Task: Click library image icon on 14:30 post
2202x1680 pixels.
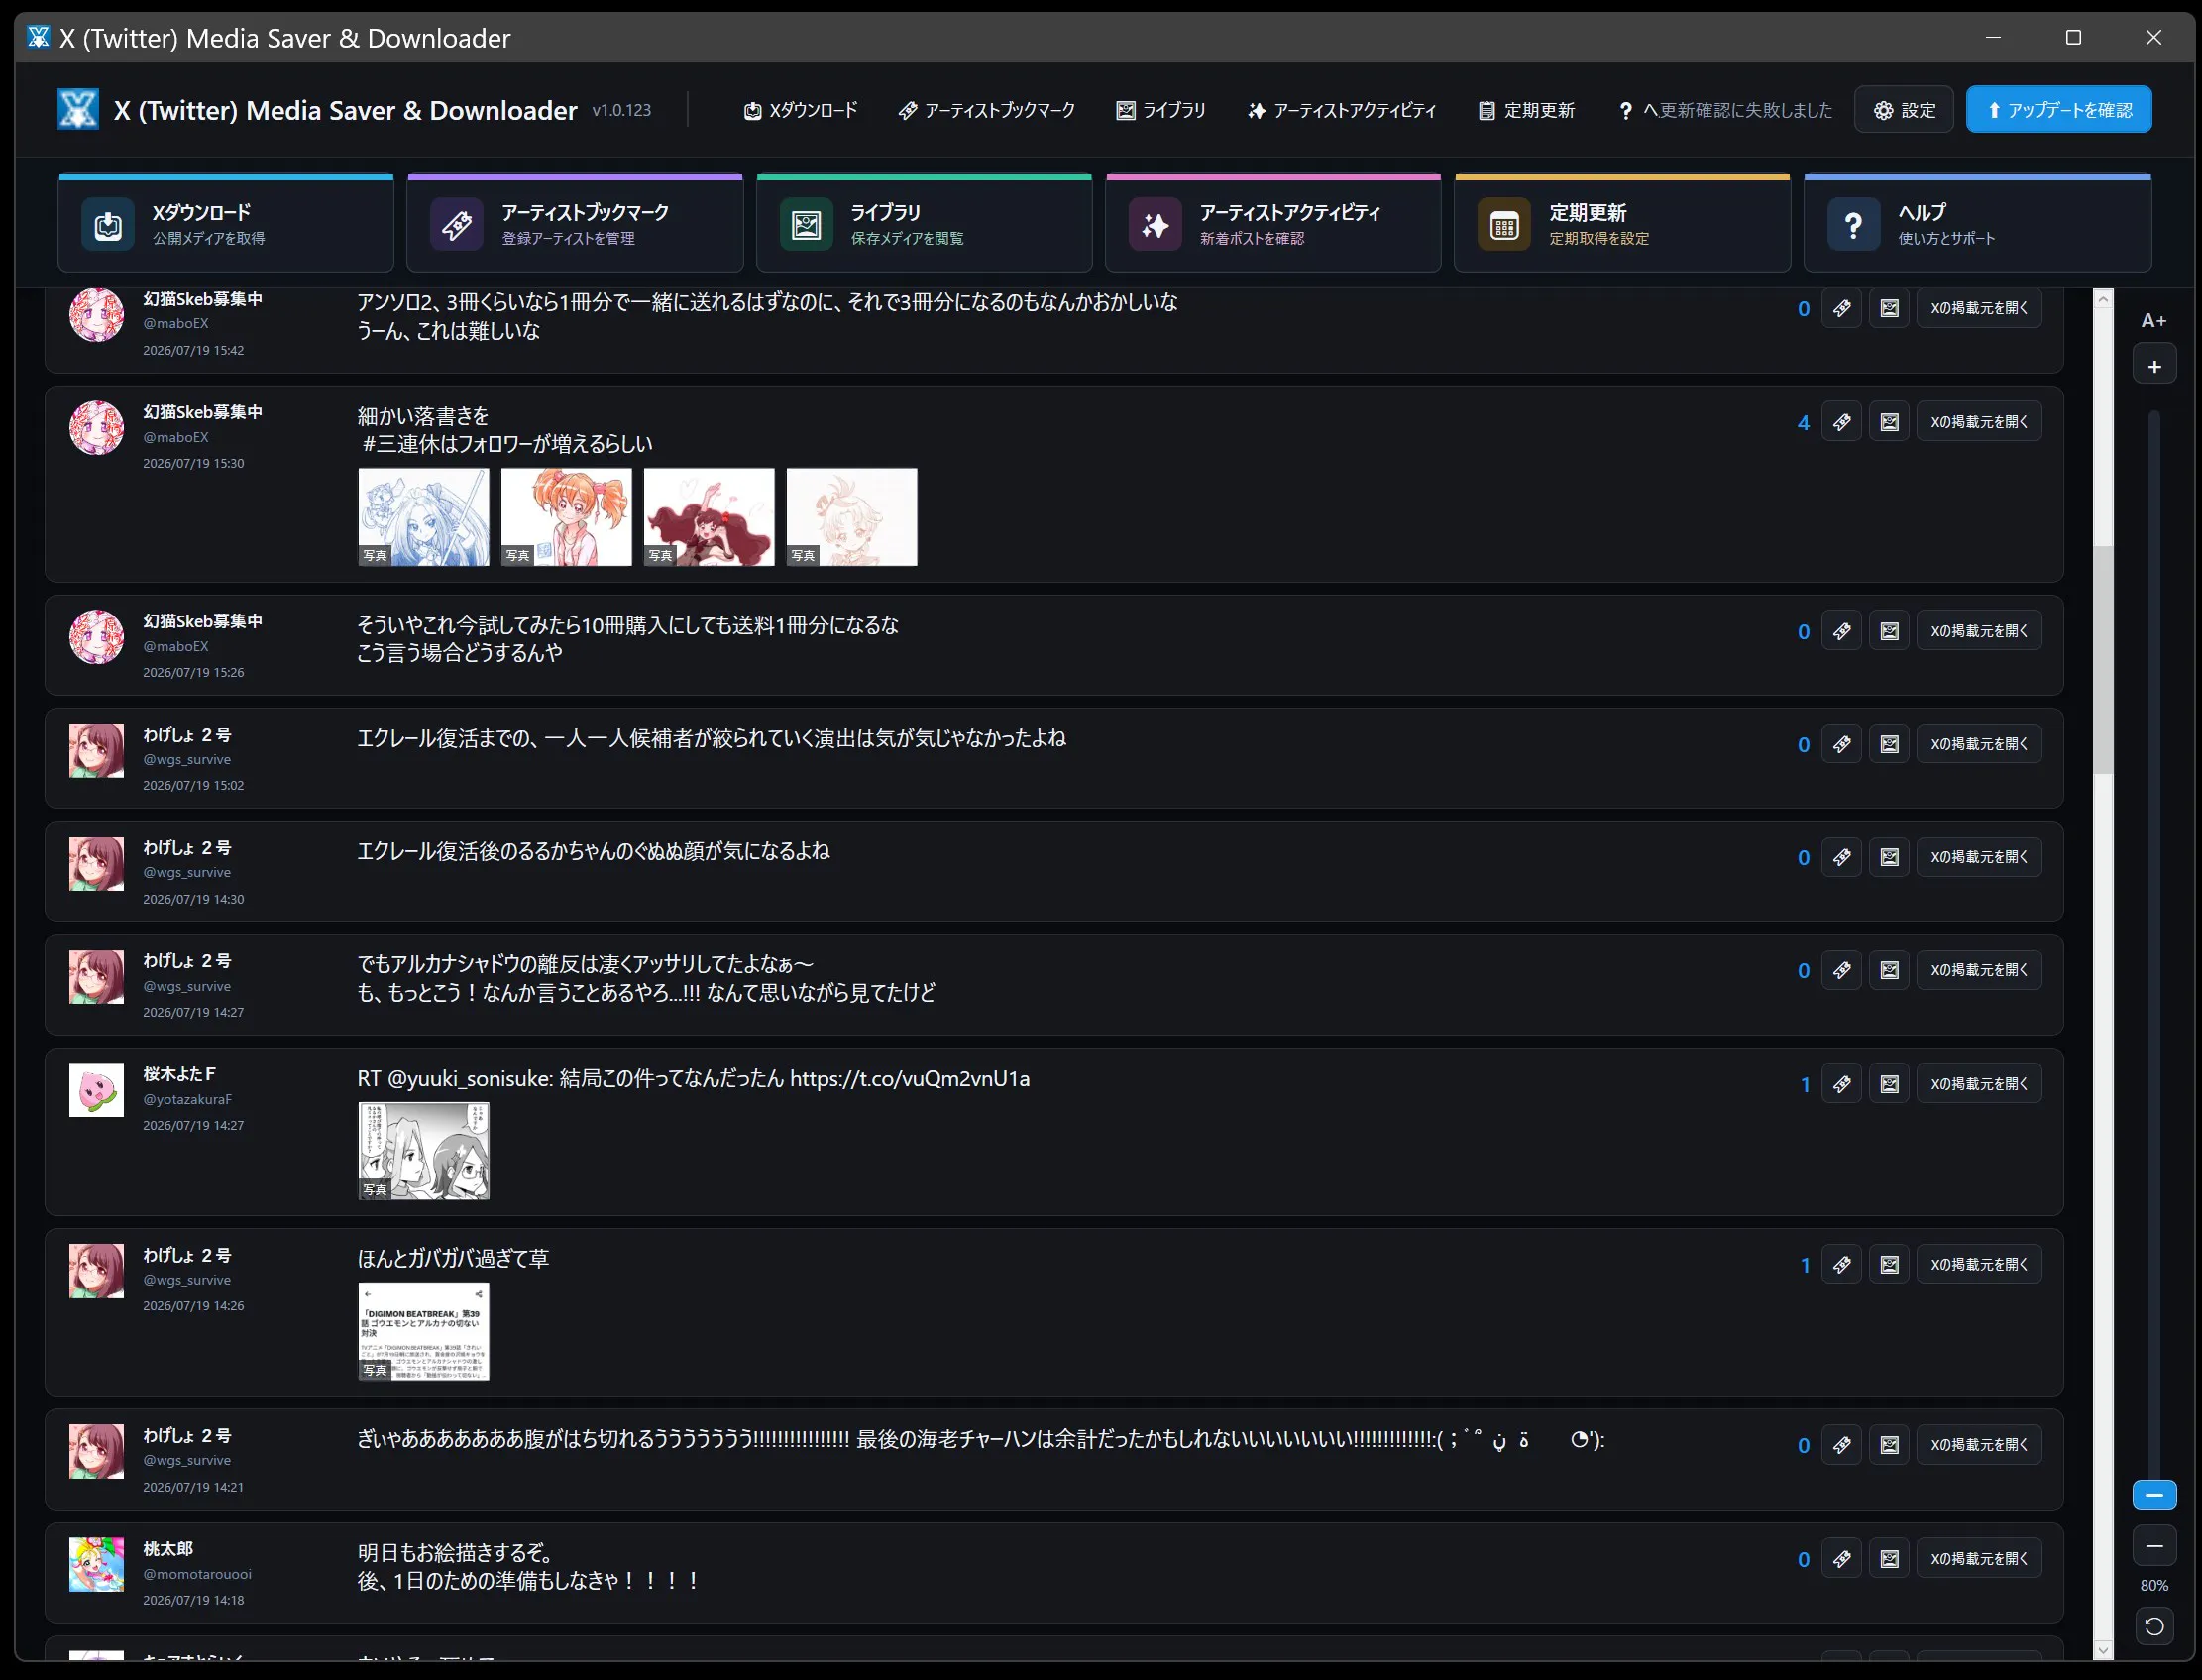Action: click(1889, 857)
